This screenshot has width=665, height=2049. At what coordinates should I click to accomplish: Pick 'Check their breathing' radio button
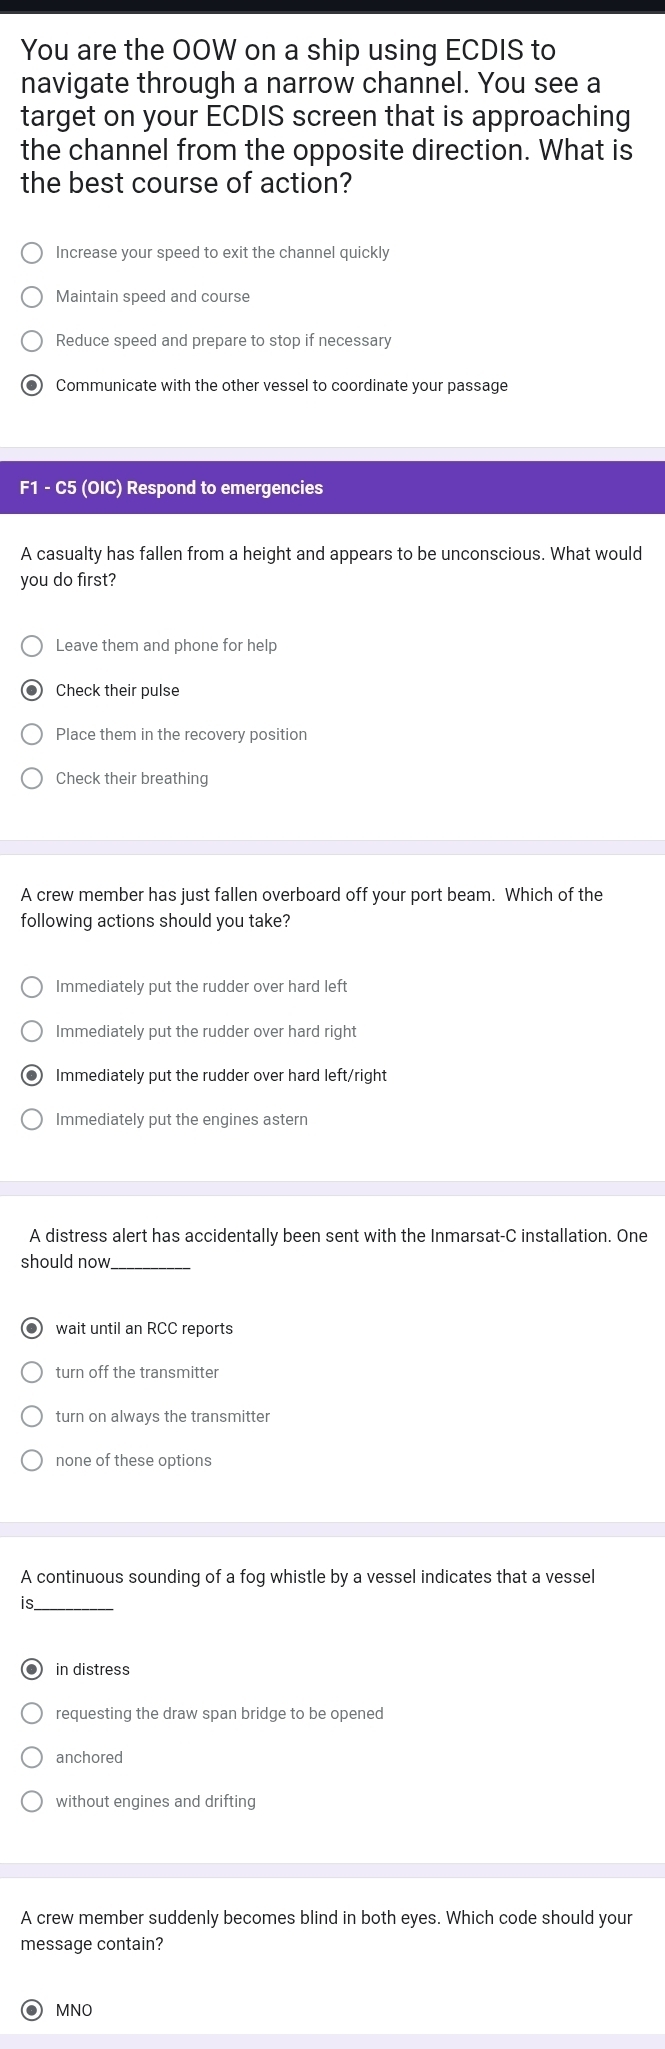[x=32, y=779]
